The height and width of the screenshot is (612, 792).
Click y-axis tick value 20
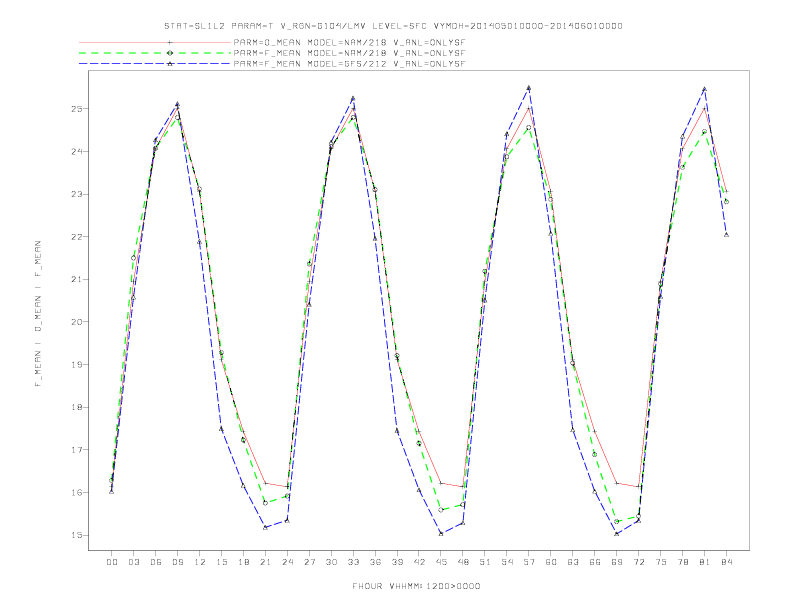point(77,322)
